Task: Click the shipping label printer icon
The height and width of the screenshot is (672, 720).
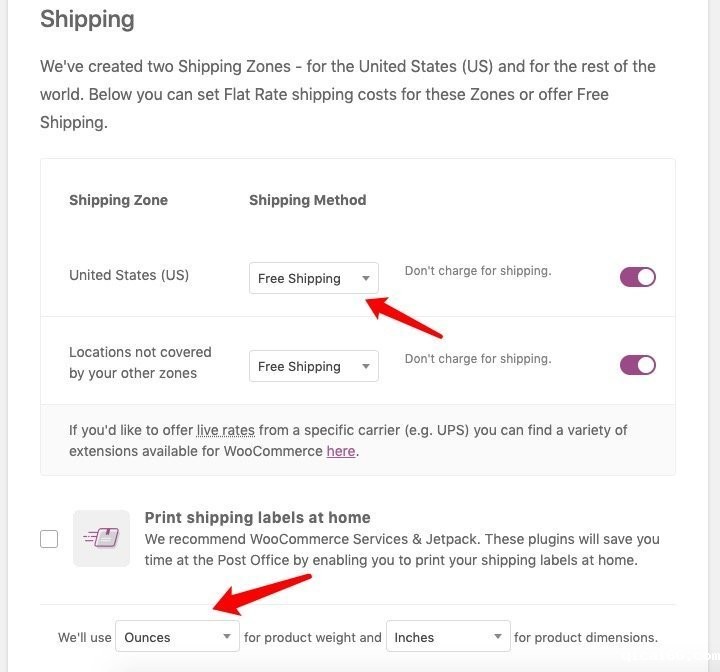Action: 101,538
